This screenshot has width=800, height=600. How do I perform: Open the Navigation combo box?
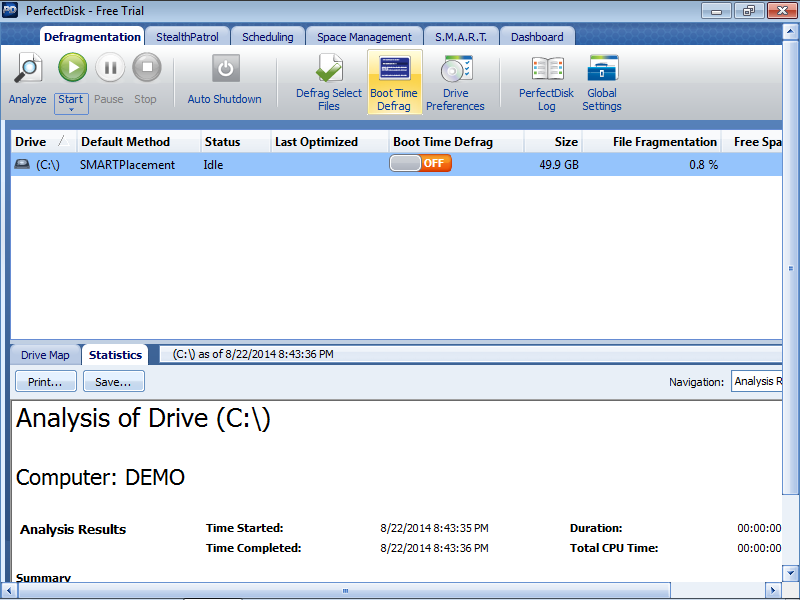coord(757,381)
